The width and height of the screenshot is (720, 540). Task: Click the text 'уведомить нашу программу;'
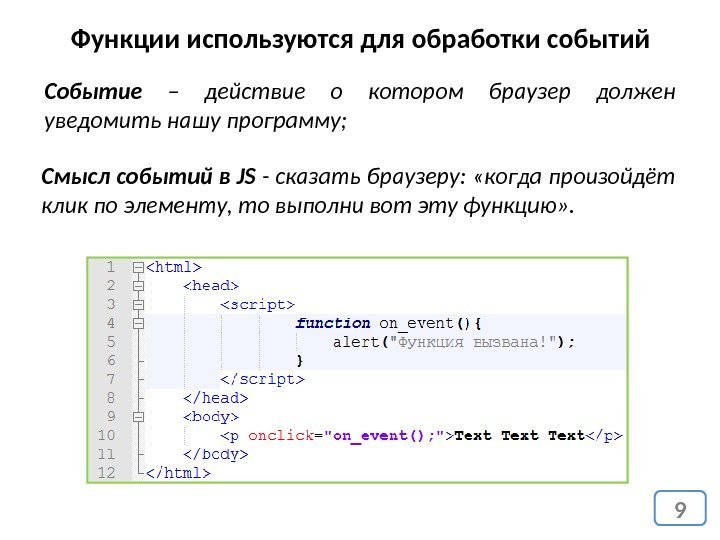pyautogui.click(x=196, y=122)
